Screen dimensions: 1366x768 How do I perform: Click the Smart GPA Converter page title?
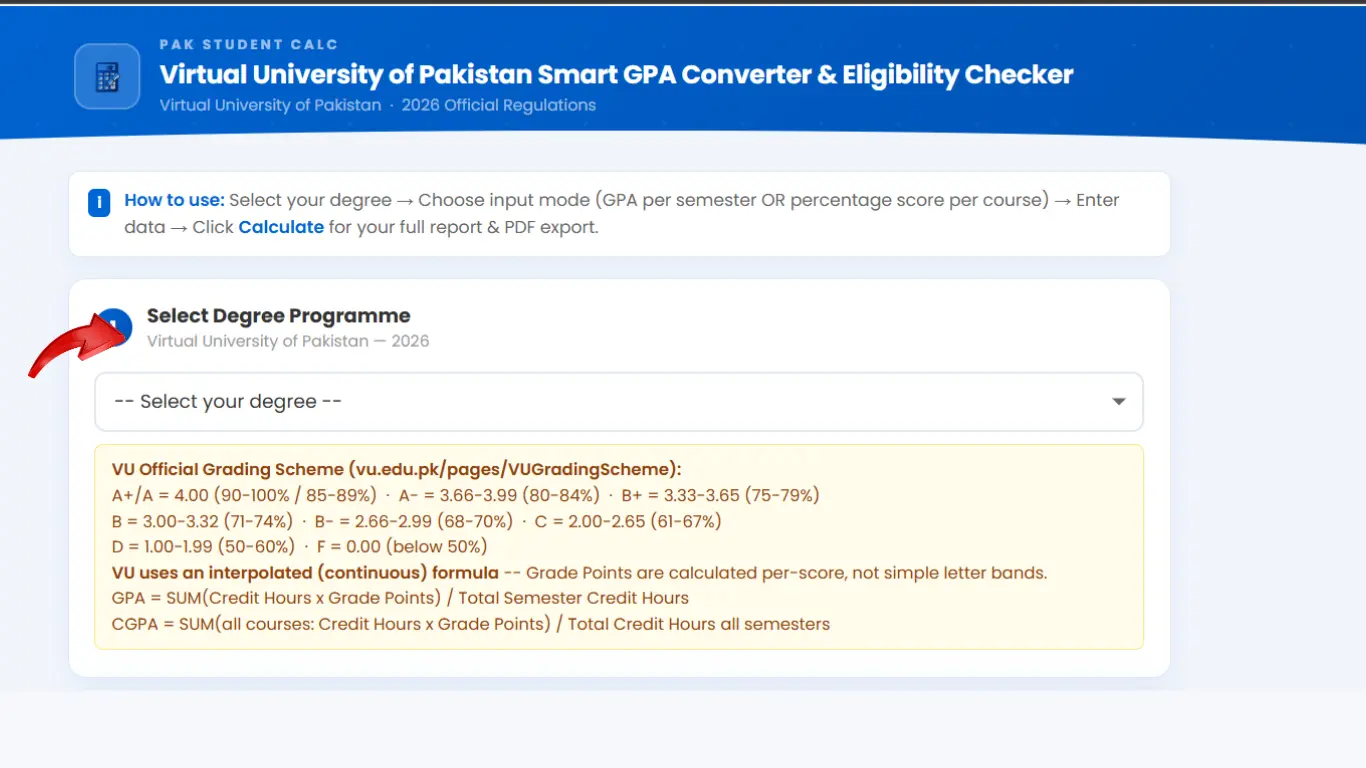pos(616,74)
